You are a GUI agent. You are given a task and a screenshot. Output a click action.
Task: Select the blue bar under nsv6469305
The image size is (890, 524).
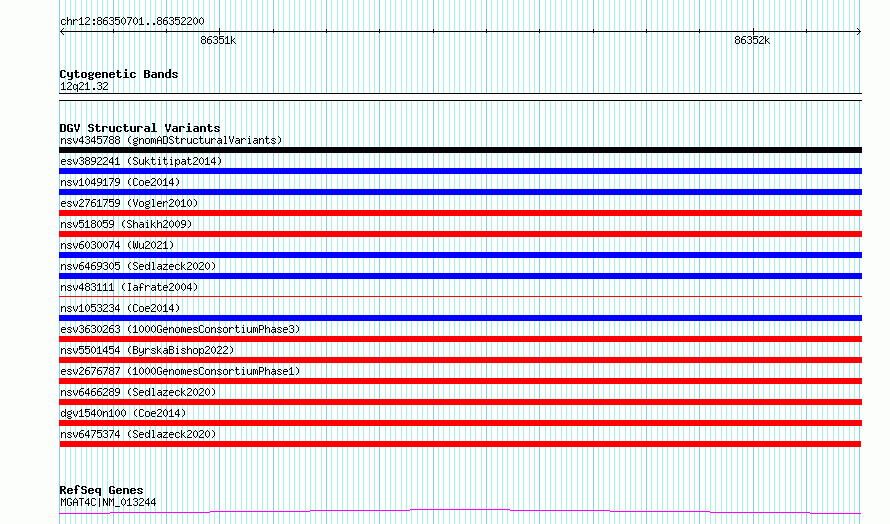point(460,276)
